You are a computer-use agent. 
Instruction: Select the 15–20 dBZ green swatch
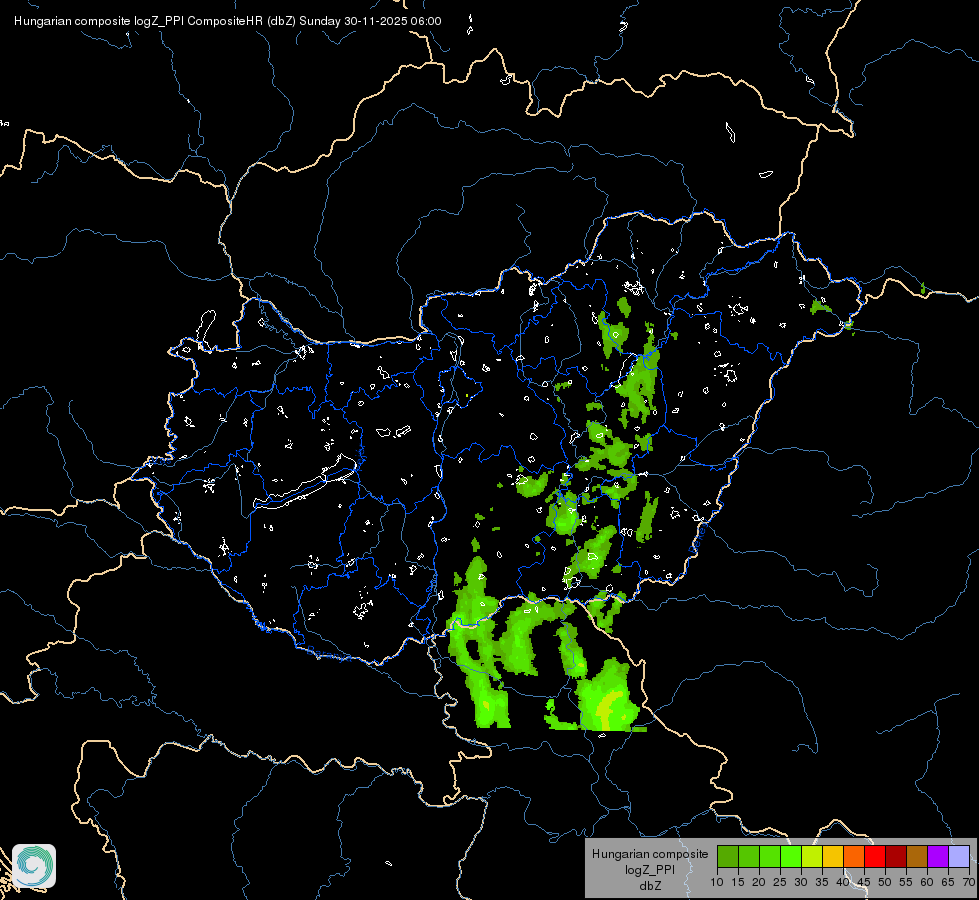[749, 856]
